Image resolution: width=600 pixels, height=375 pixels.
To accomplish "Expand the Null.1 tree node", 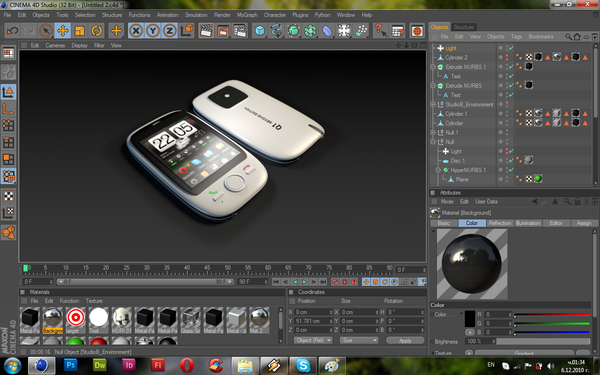I will [433, 133].
